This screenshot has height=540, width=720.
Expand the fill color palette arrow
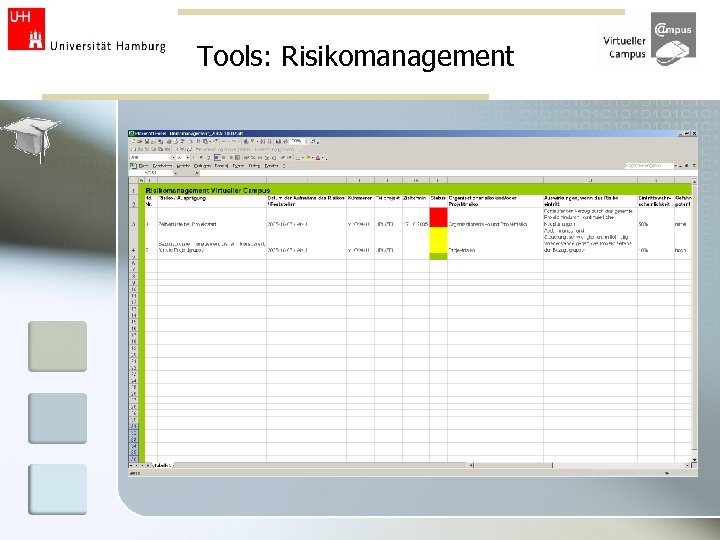coord(312,158)
